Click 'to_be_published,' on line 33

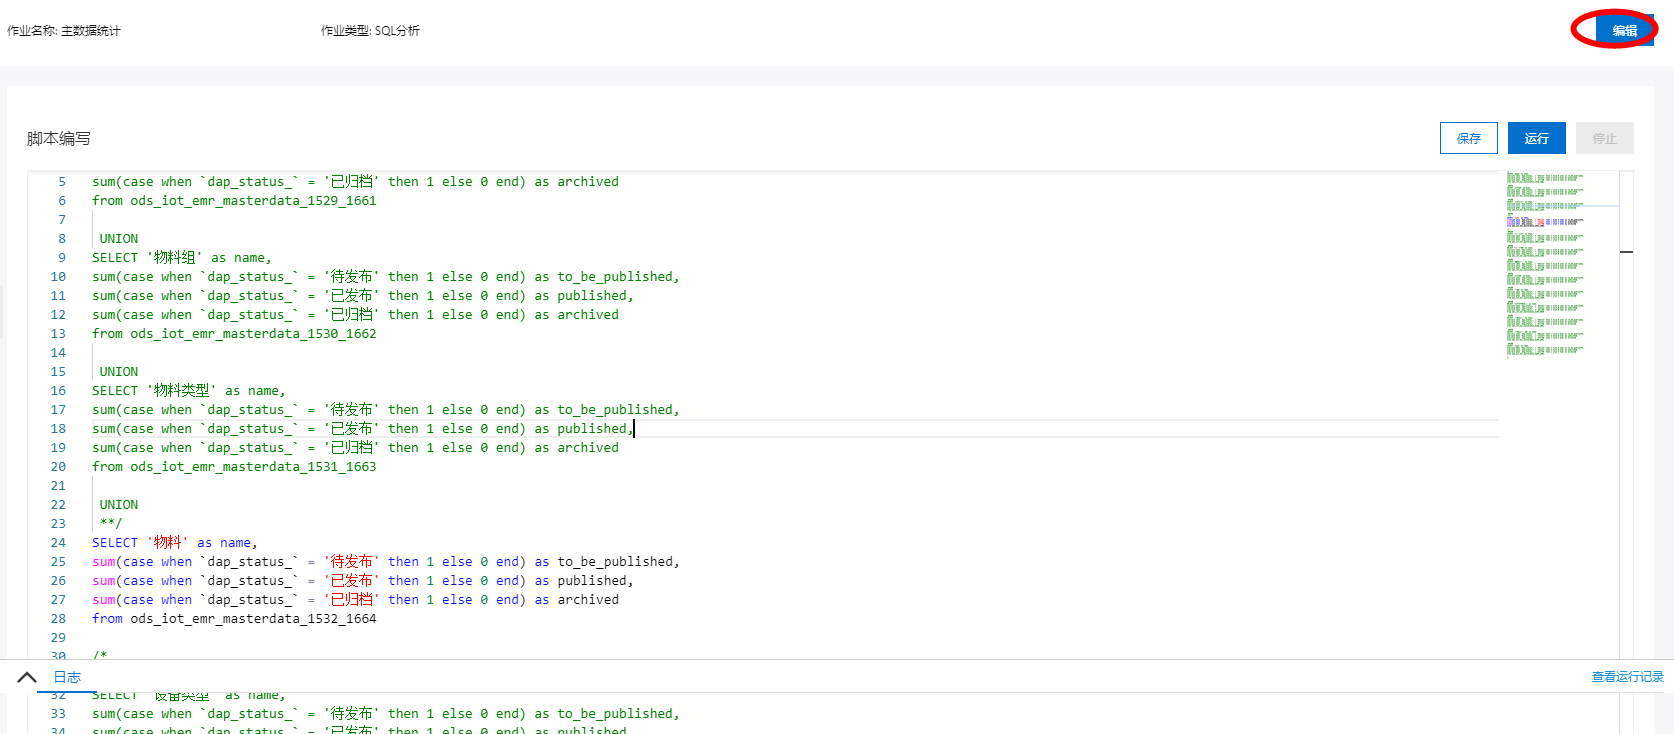pyautogui.click(x=618, y=714)
